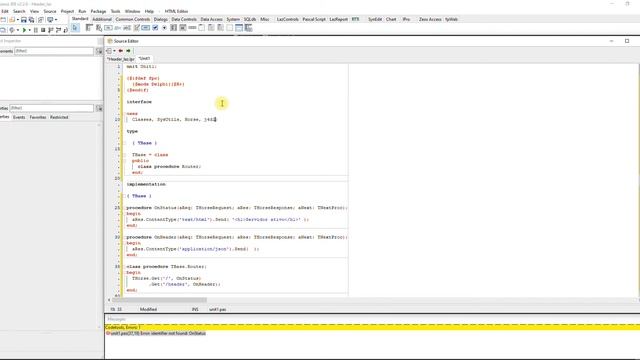
Task: Jump forward in Source Editor history
Action: point(128,51)
